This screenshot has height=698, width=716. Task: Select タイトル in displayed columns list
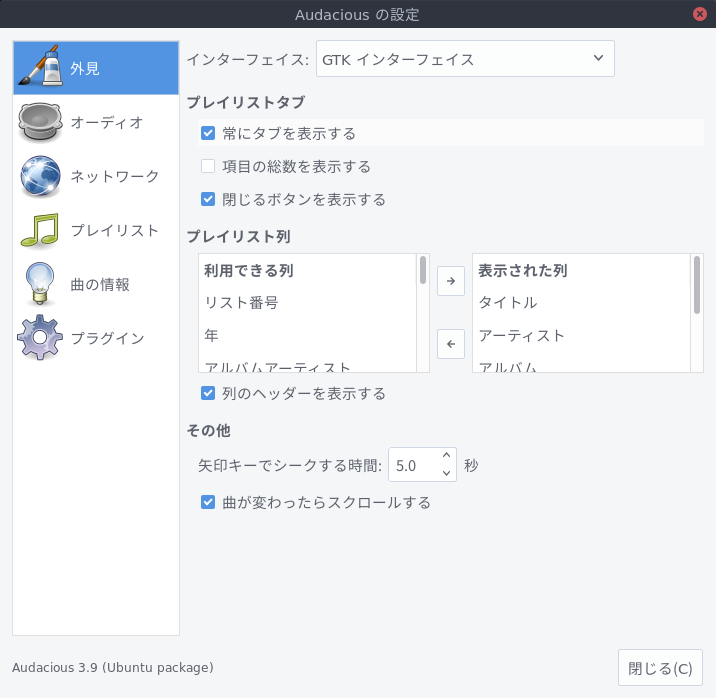pyautogui.click(x=508, y=302)
